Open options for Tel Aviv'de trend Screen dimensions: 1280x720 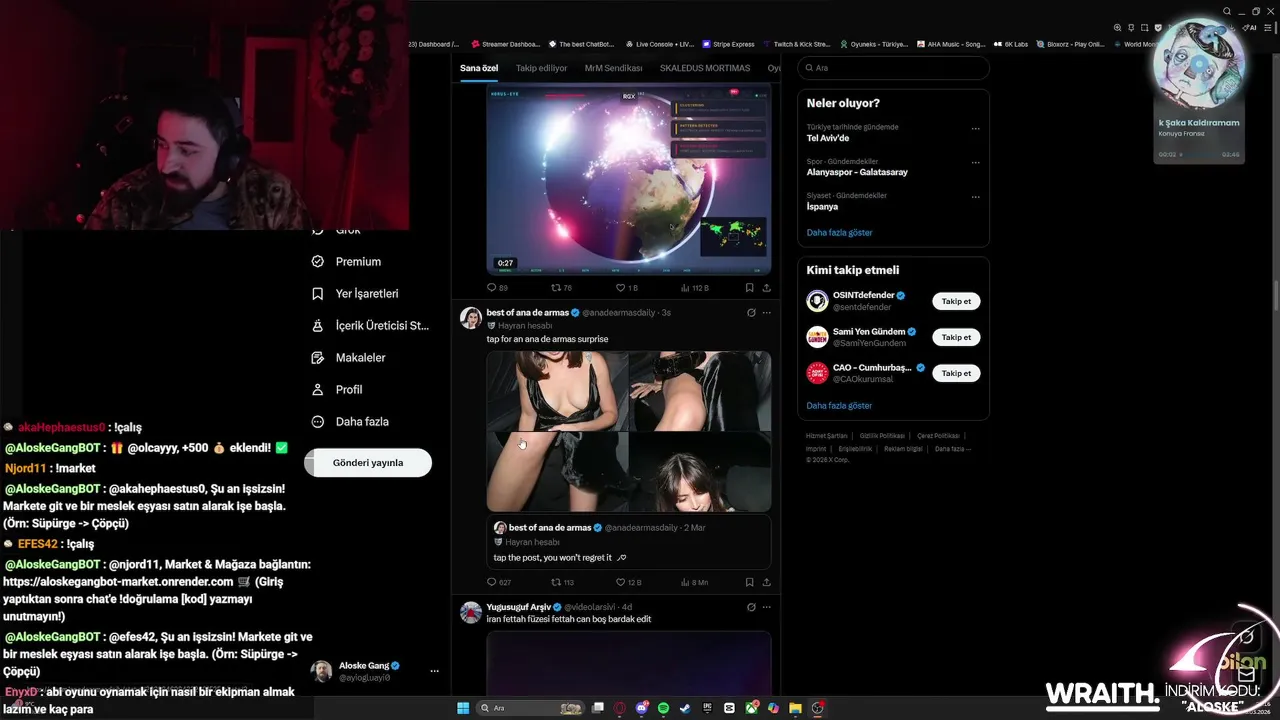pyautogui.click(x=975, y=128)
